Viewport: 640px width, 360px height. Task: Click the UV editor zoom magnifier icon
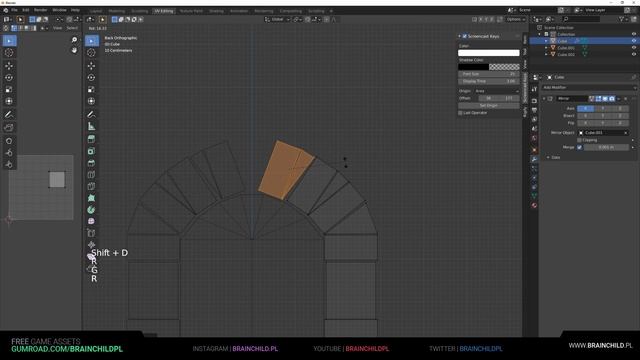point(74,40)
